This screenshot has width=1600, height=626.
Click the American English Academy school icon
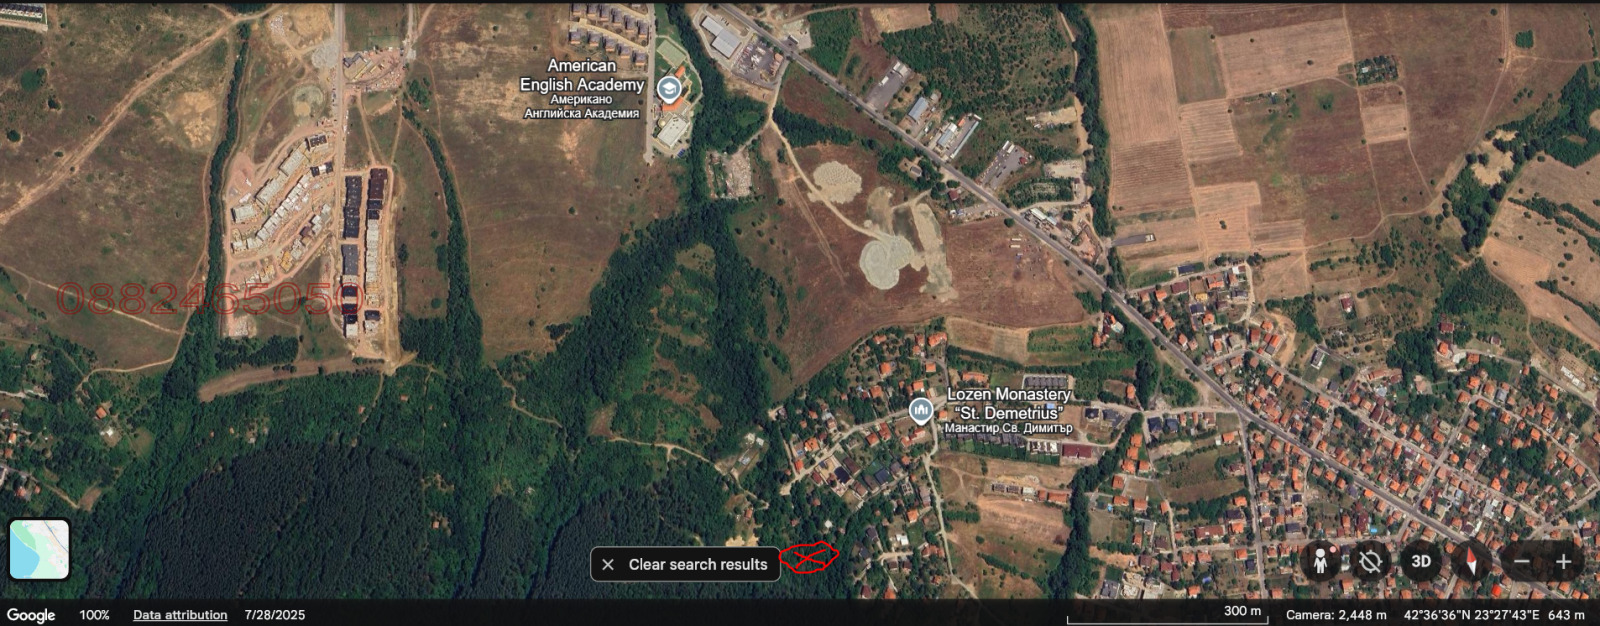[x=668, y=90]
